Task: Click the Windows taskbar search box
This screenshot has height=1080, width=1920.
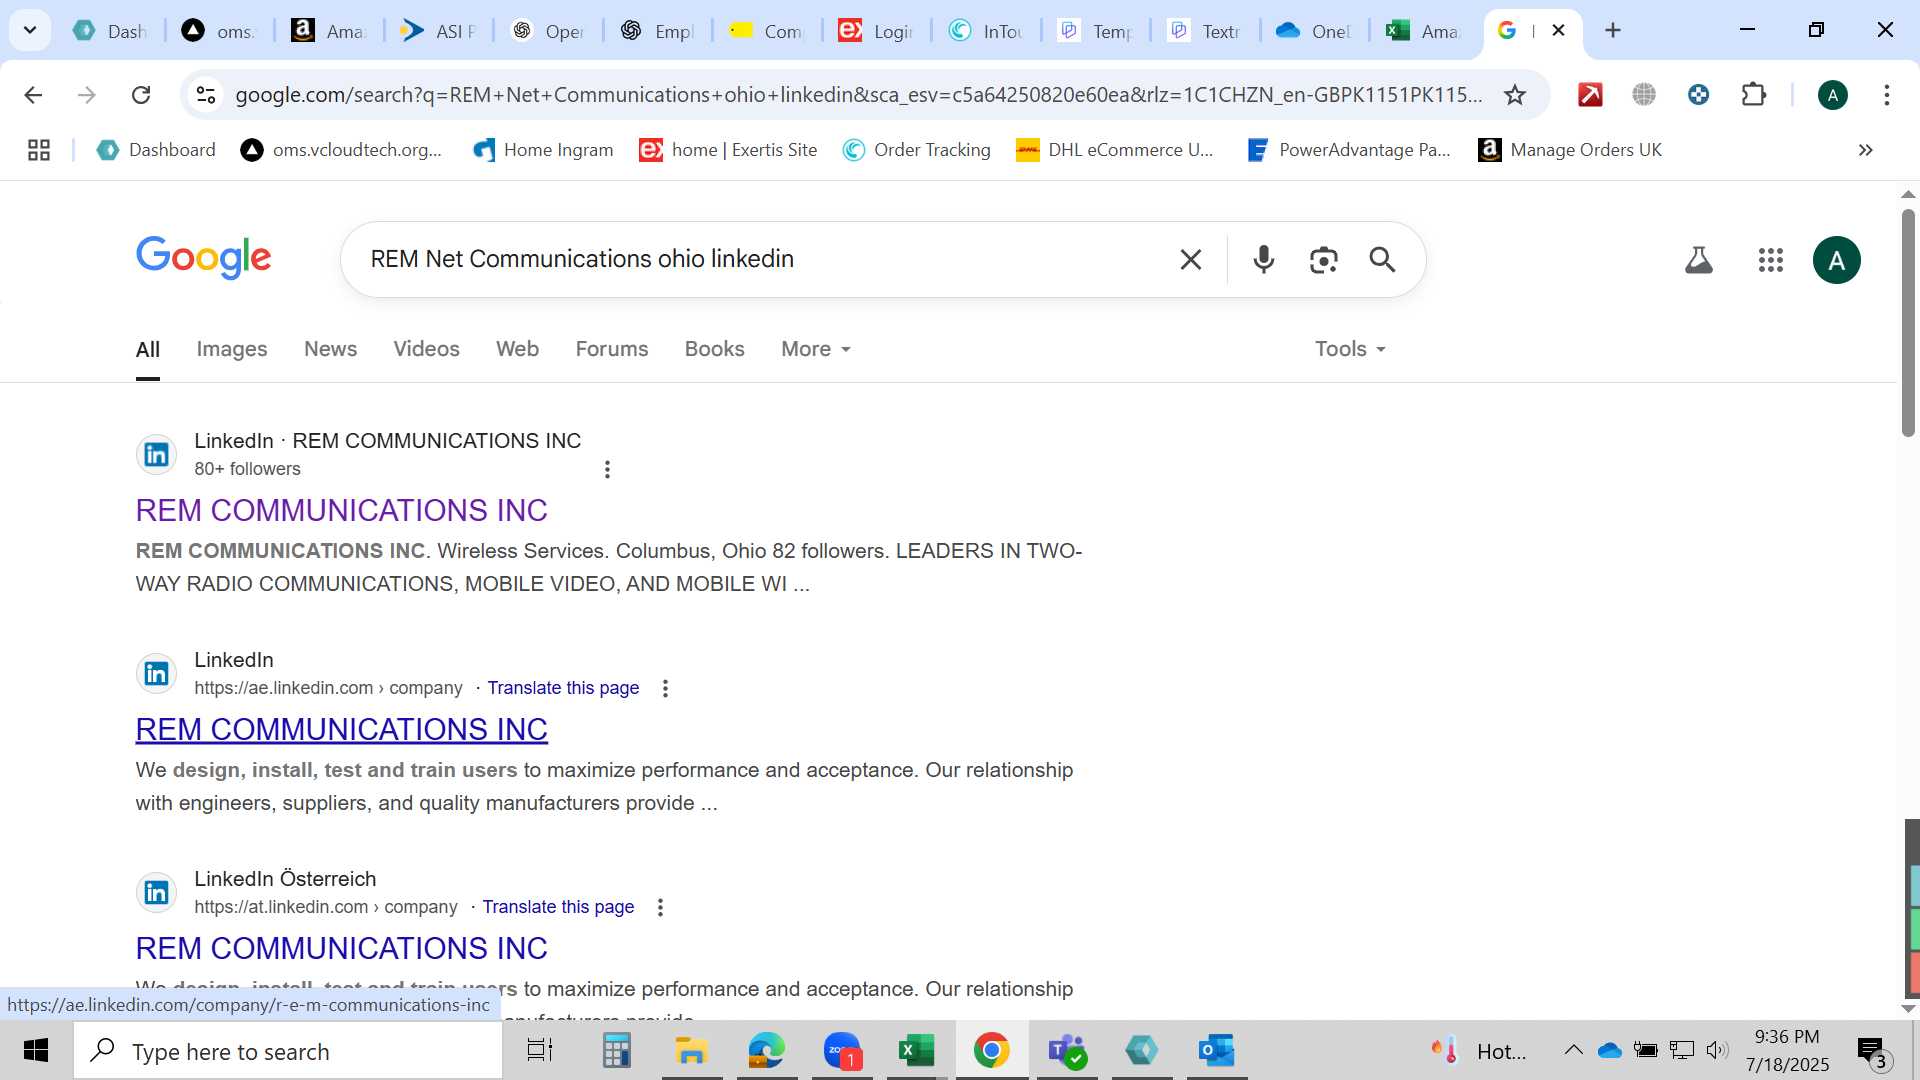Action: [x=288, y=1051]
